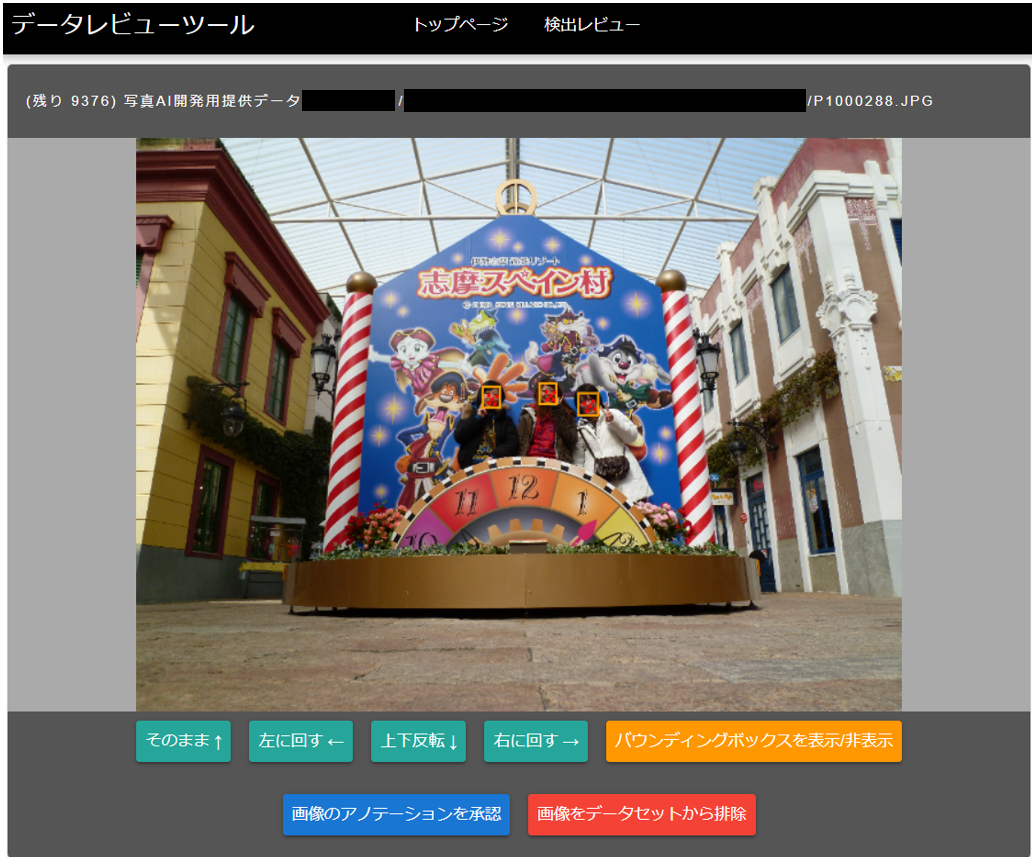Screen dimensions: 1032x857
Task: Flip image with 上下反転↓ button
Action: pos(419,741)
